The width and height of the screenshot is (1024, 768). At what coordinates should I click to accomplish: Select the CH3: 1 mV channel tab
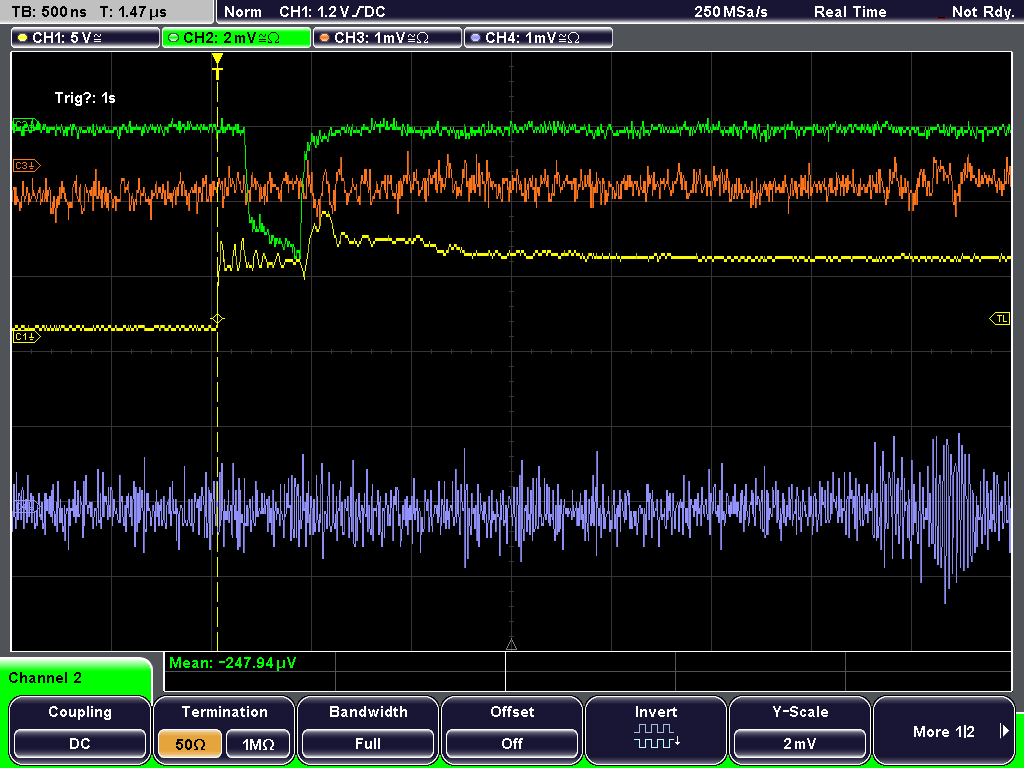pyautogui.click(x=387, y=38)
